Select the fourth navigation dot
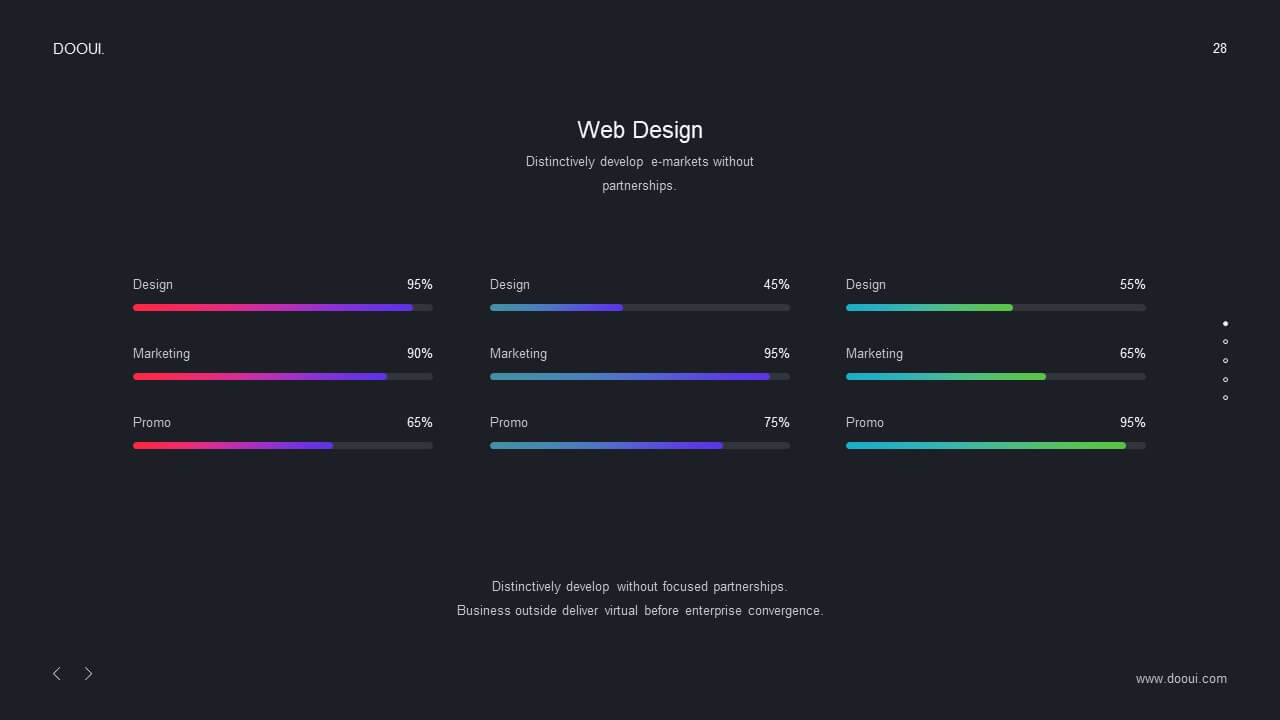The image size is (1280, 720). coord(1225,379)
